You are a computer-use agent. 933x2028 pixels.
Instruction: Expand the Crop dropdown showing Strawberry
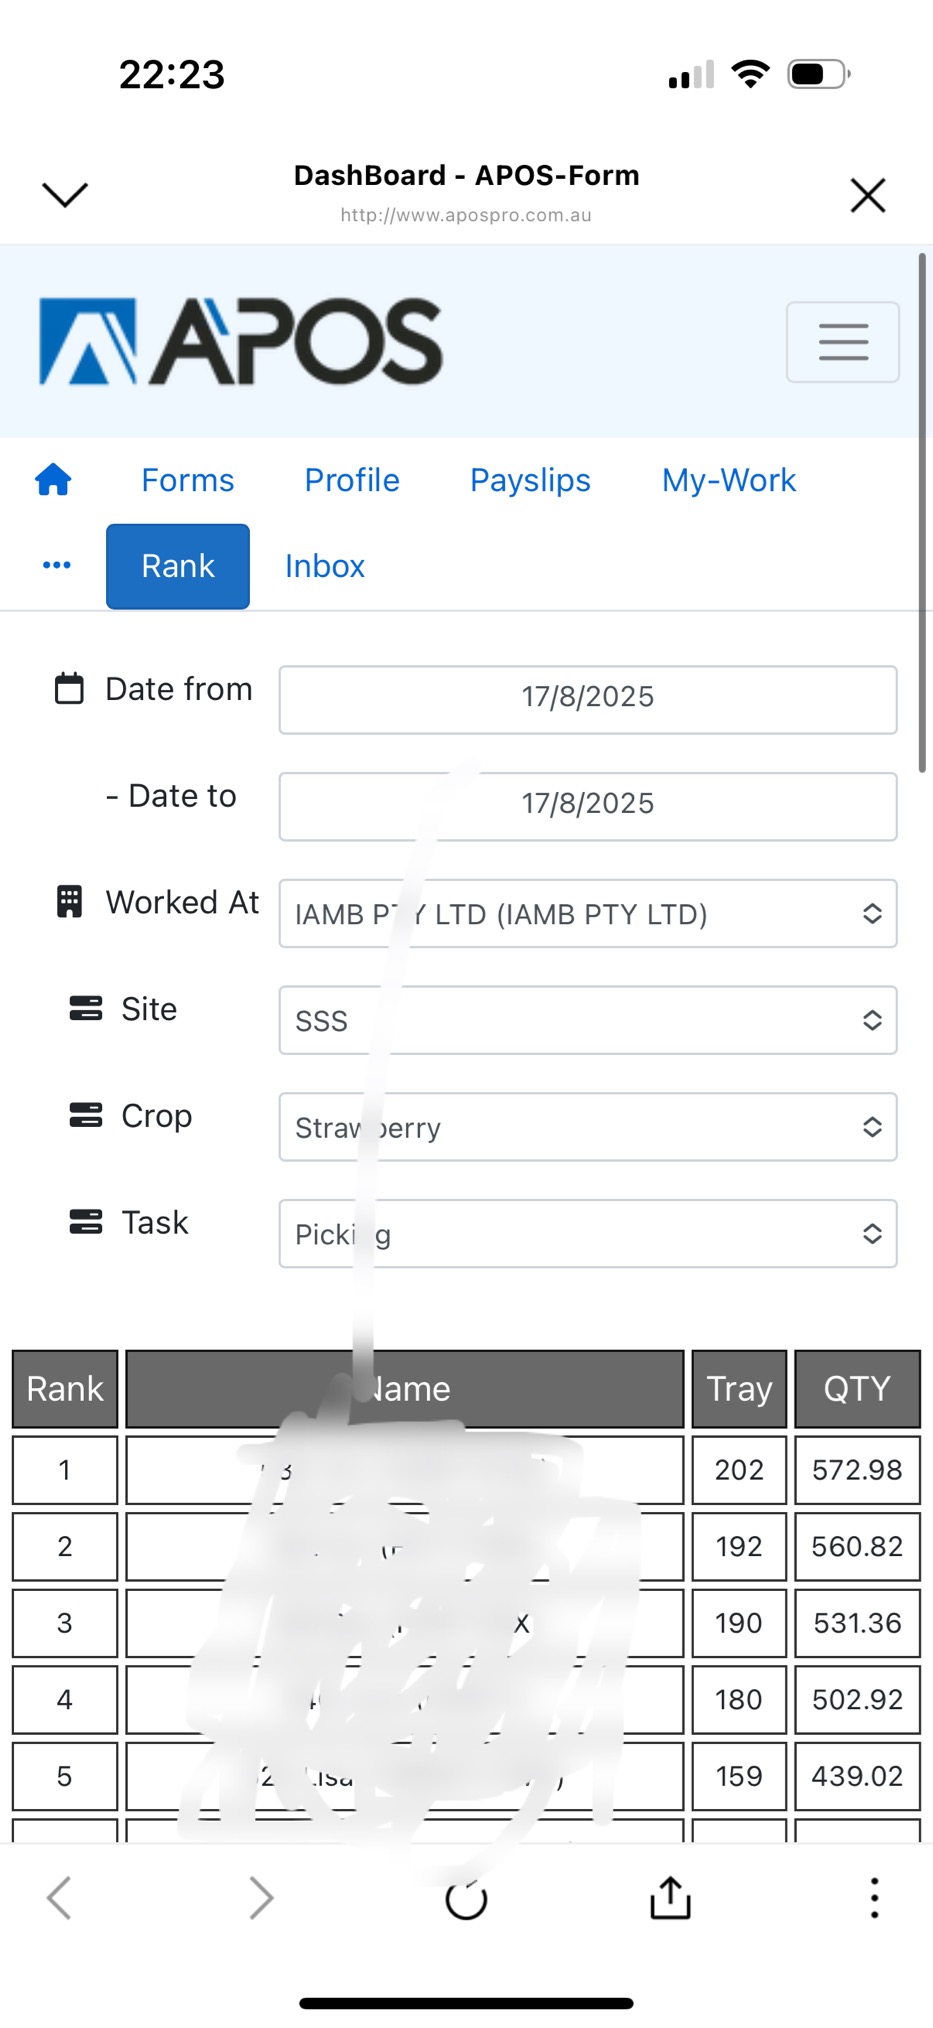click(587, 1128)
